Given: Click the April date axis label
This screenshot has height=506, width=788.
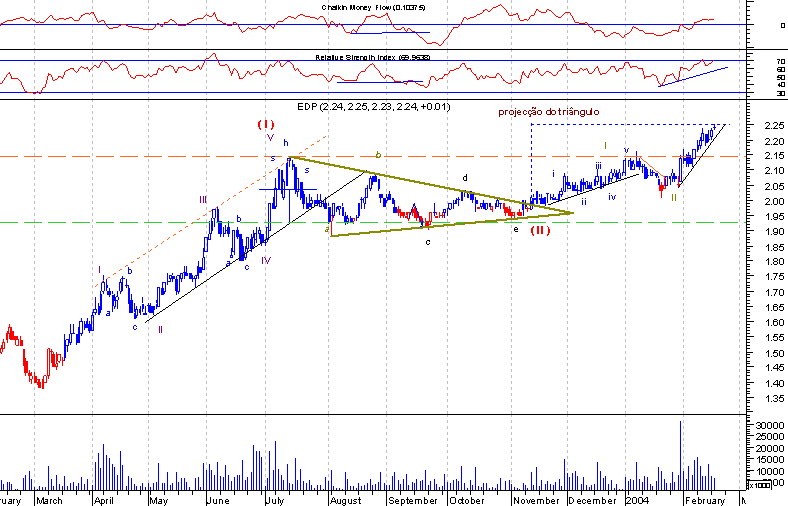Looking at the screenshot, I should (x=104, y=500).
